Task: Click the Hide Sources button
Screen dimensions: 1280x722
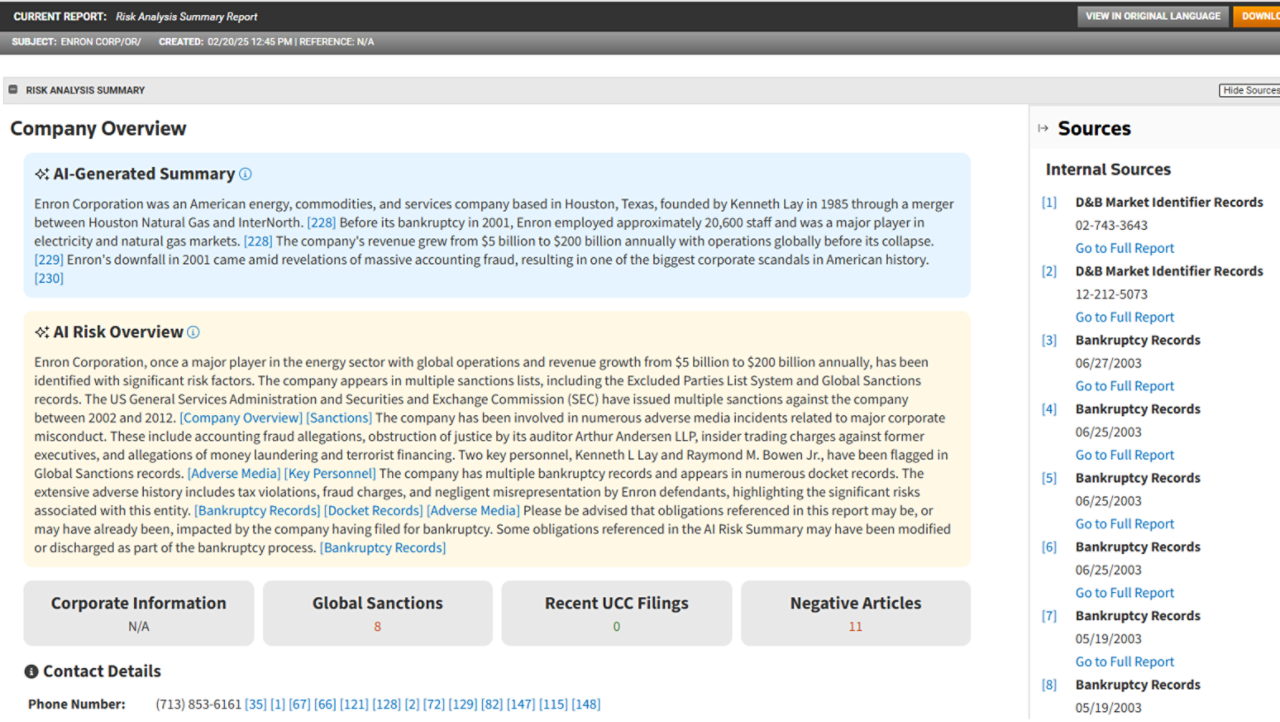Action: tap(1249, 90)
